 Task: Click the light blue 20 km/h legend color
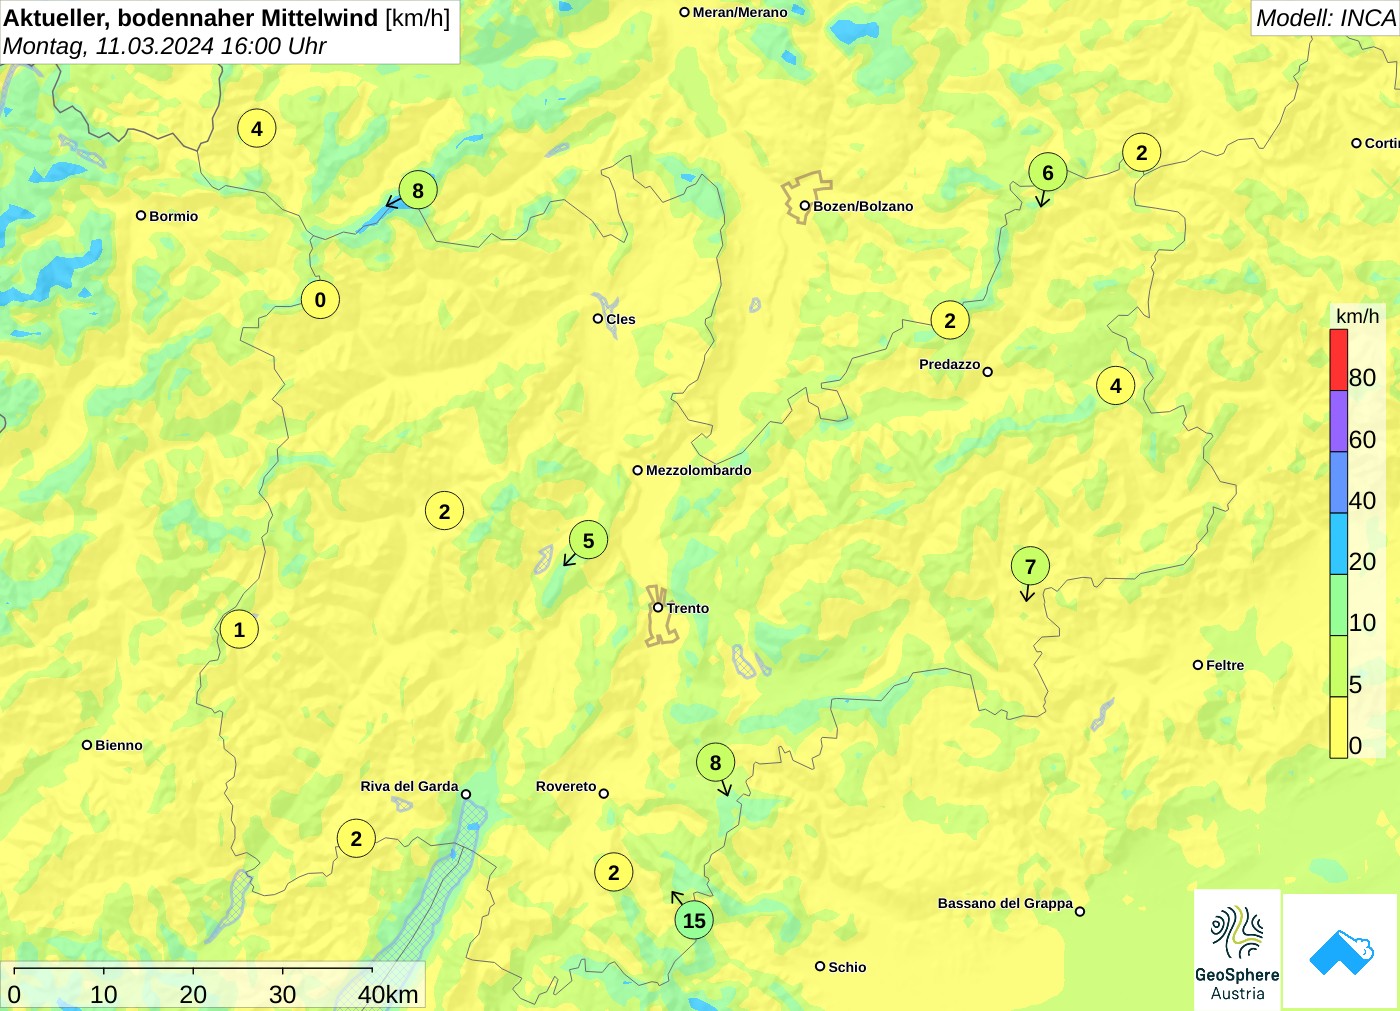[1339, 543]
